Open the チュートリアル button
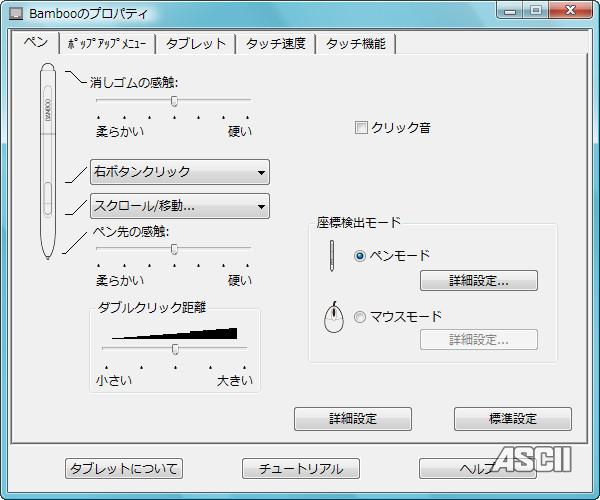Screen dimensions: 600x500 (x=301, y=469)
